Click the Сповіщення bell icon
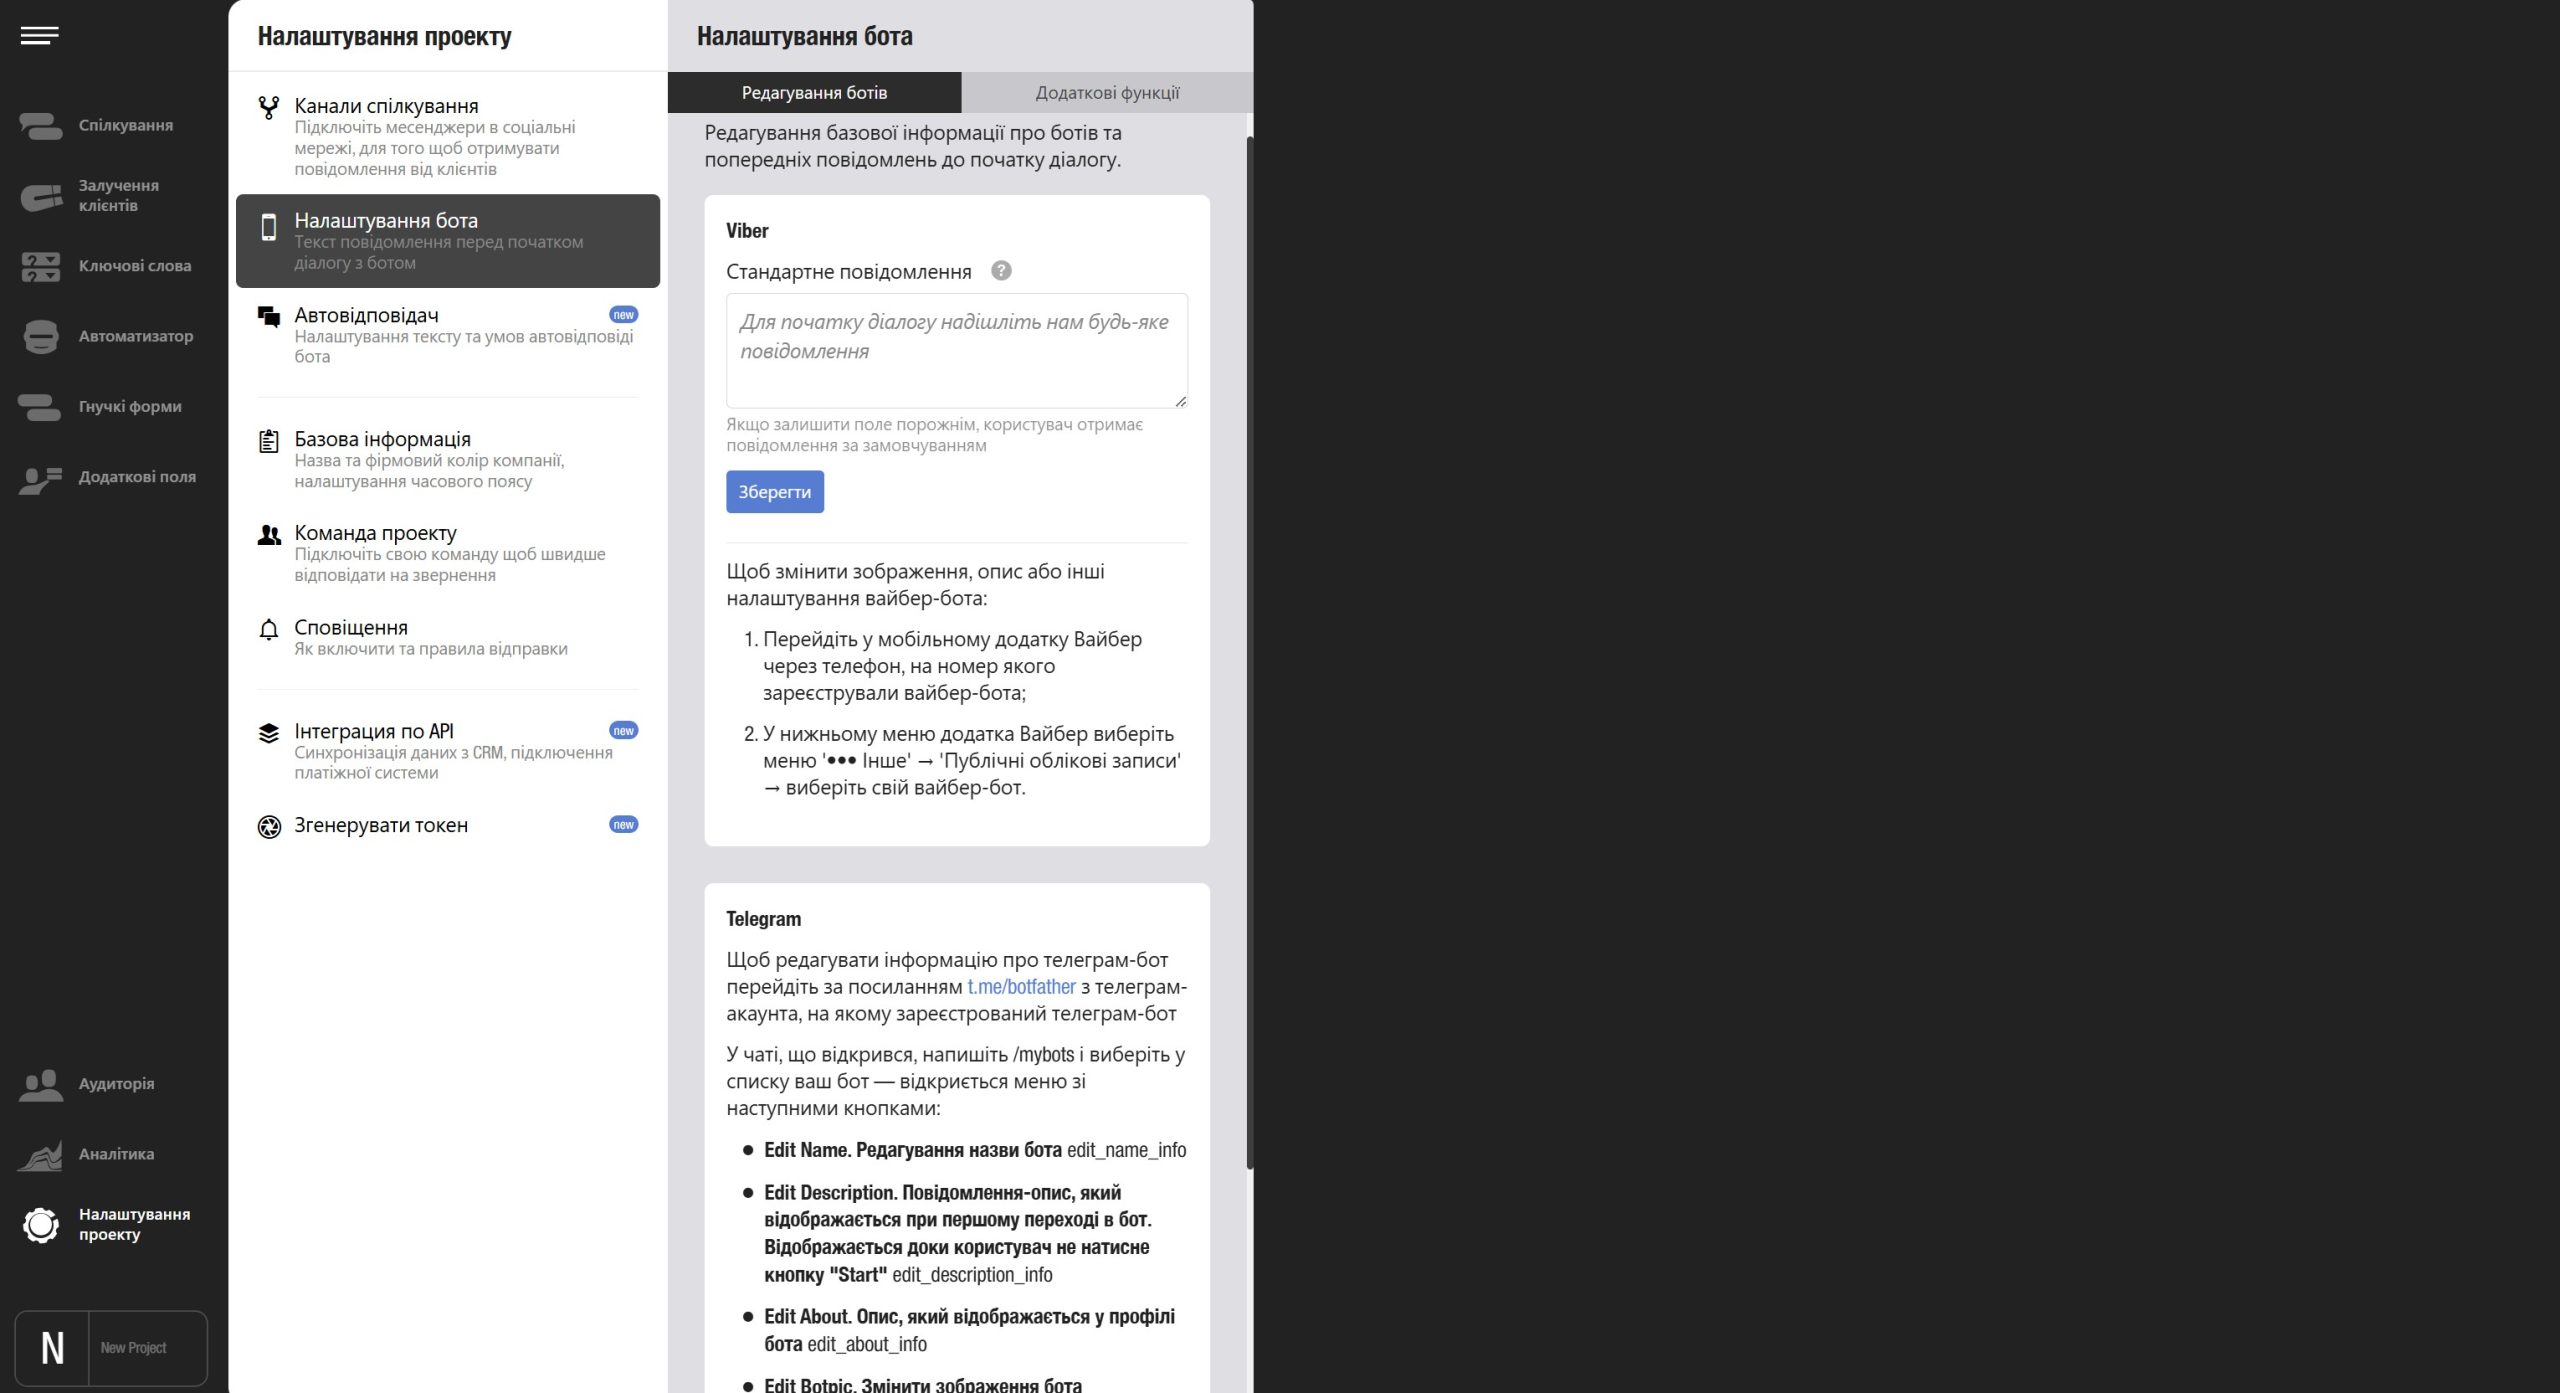This screenshot has height=1393, width=2560. pyautogui.click(x=268, y=629)
